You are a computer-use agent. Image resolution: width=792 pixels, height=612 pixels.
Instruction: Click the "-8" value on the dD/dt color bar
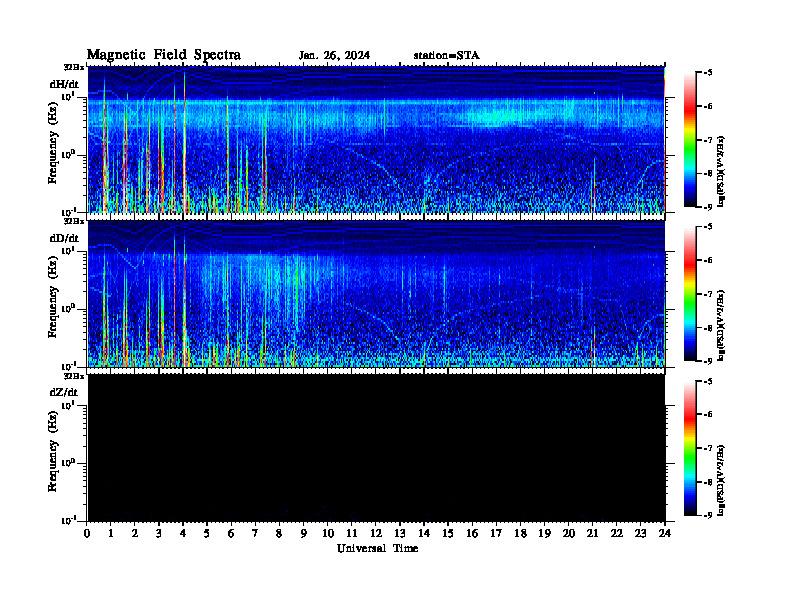[x=708, y=328]
